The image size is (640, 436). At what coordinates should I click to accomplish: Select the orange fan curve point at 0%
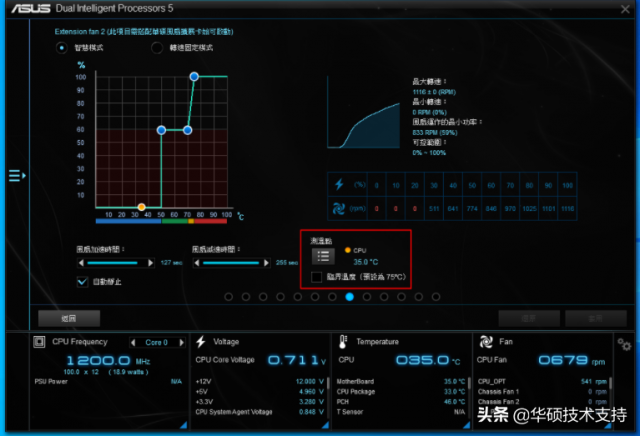(142, 207)
